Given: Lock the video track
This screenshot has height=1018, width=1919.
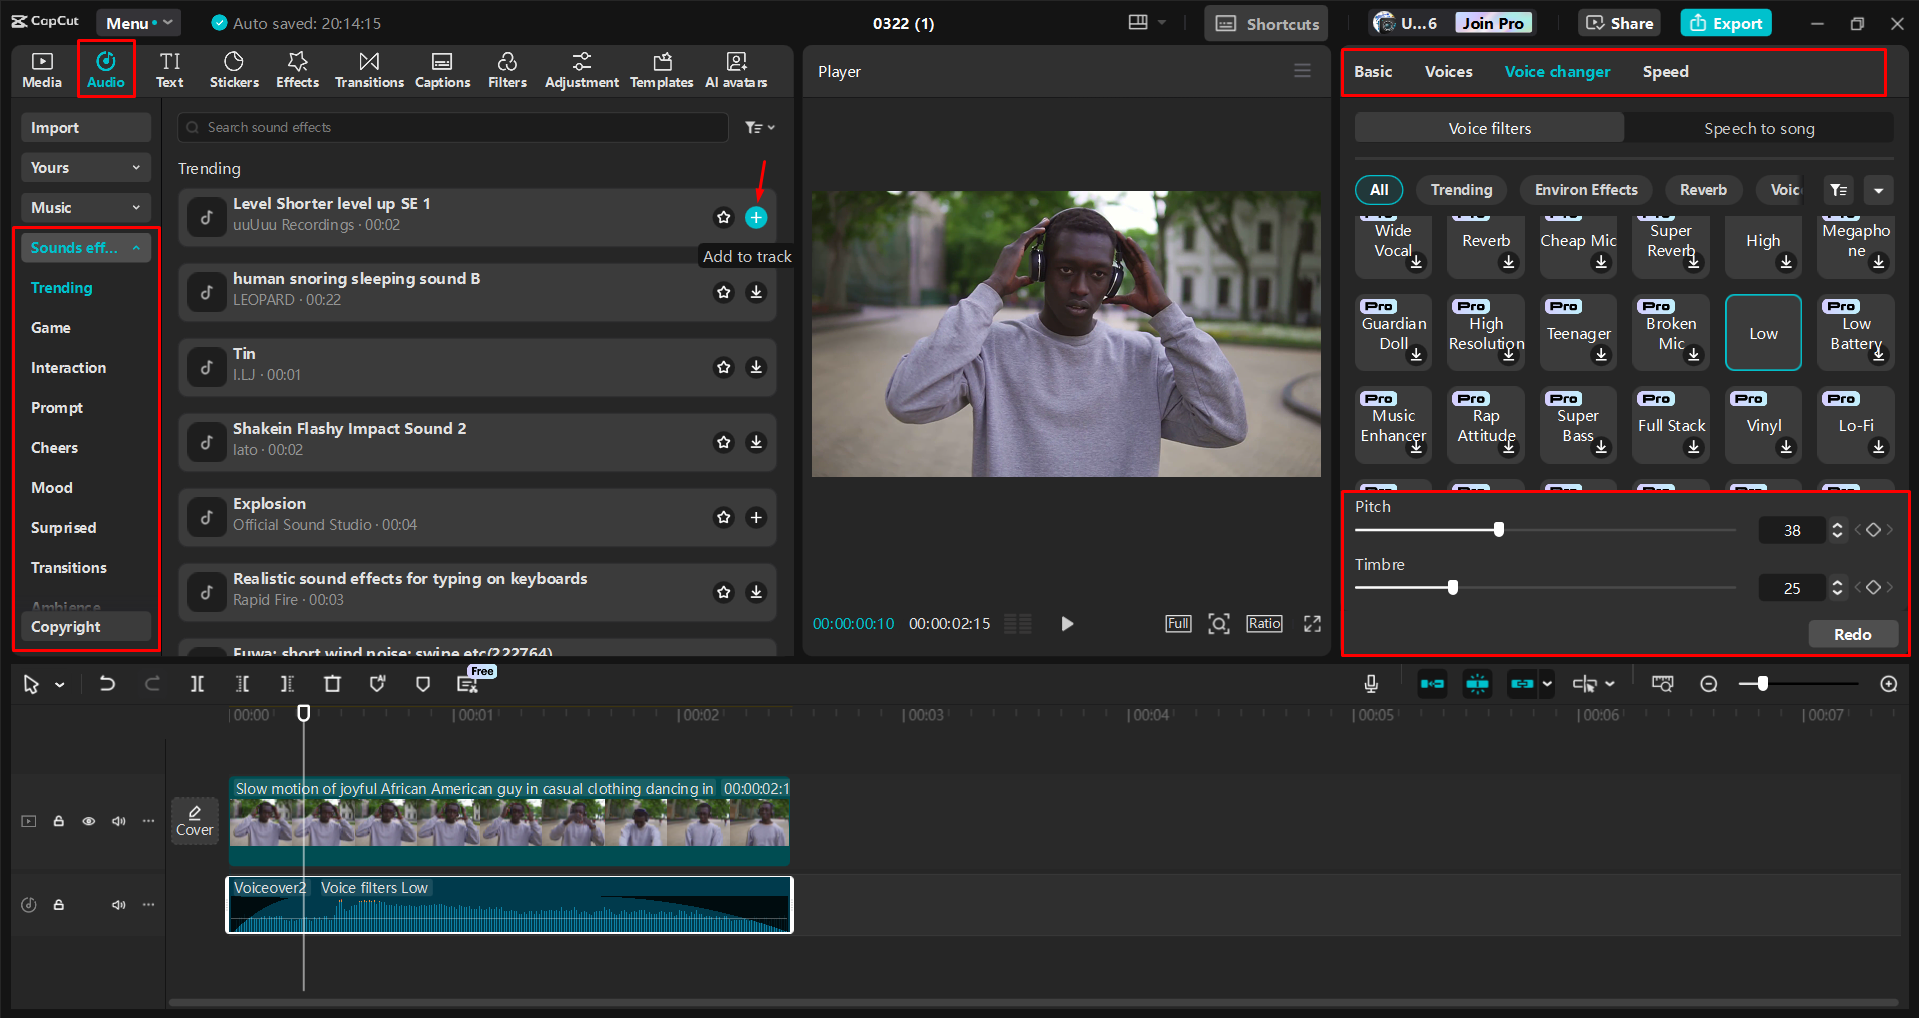Looking at the screenshot, I should click(58, 820).
